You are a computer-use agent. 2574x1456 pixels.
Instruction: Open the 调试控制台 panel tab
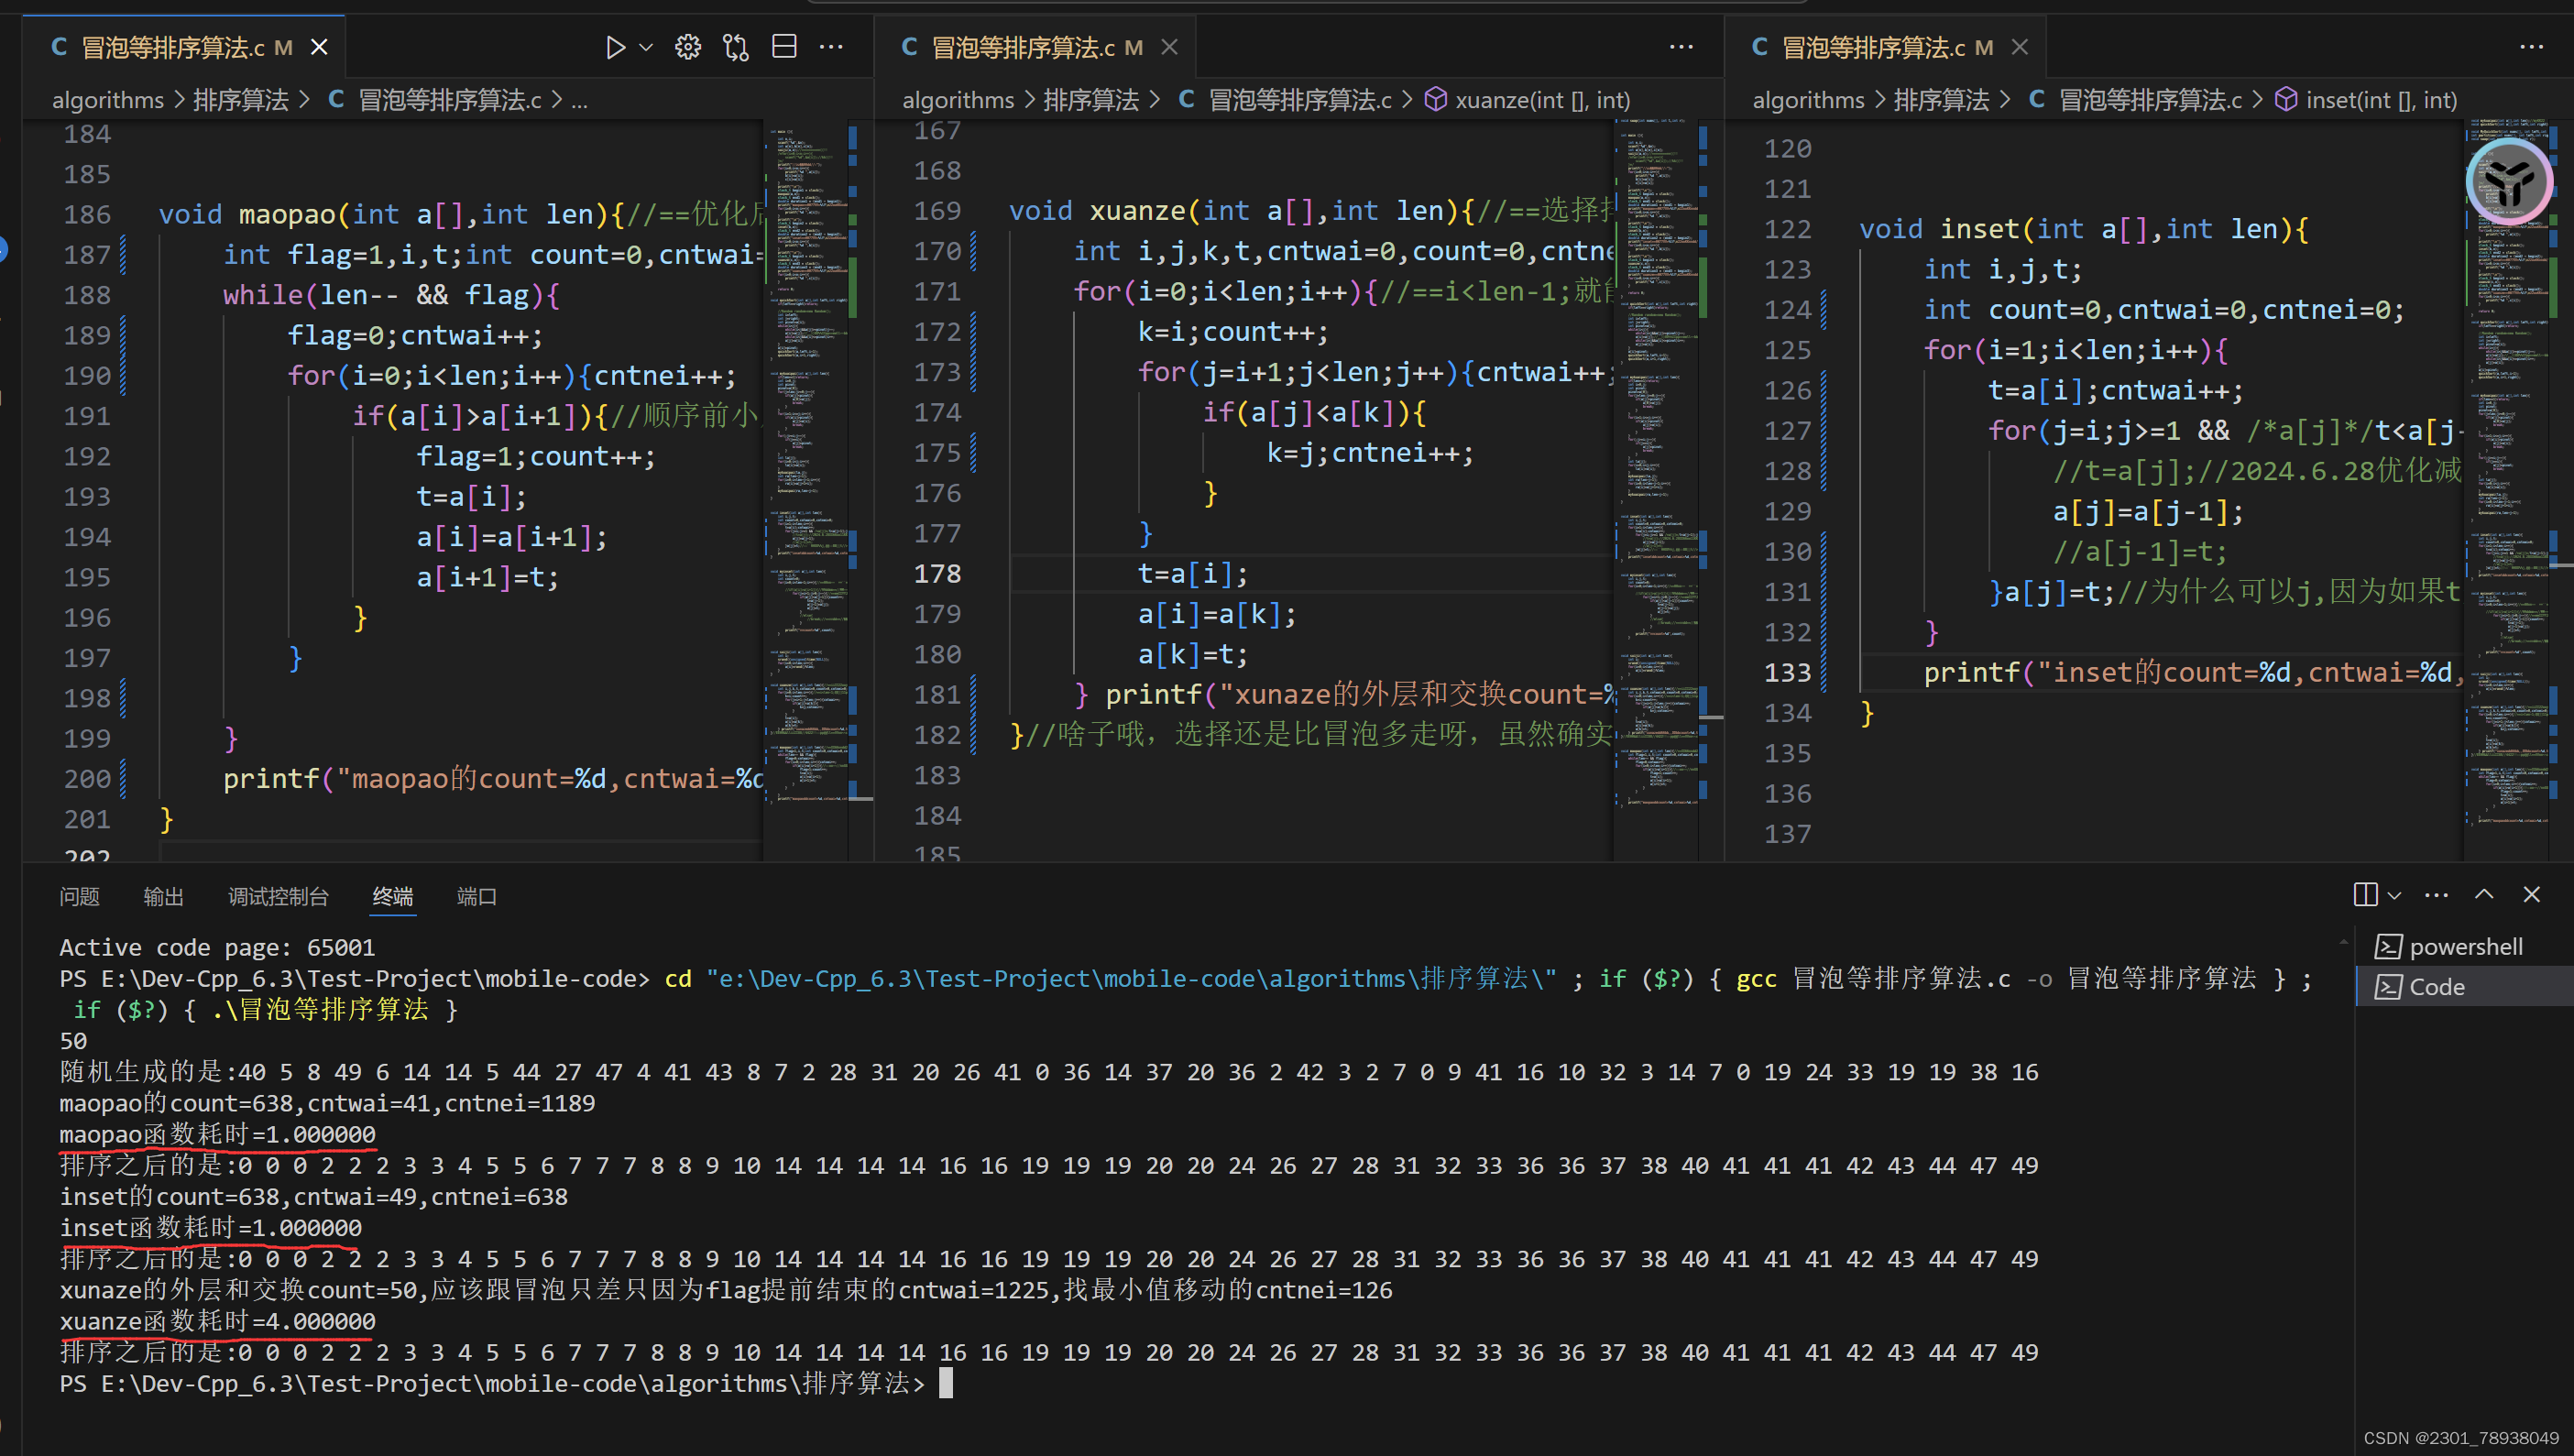[x=278, y=897]
